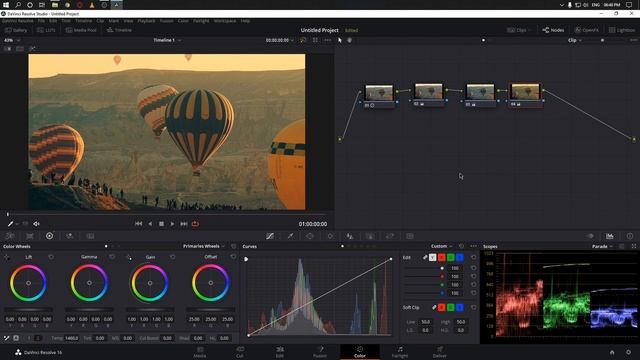Toggle the green curve edit channel
Viewport: 640px width, 360px height.
[451, 257]
